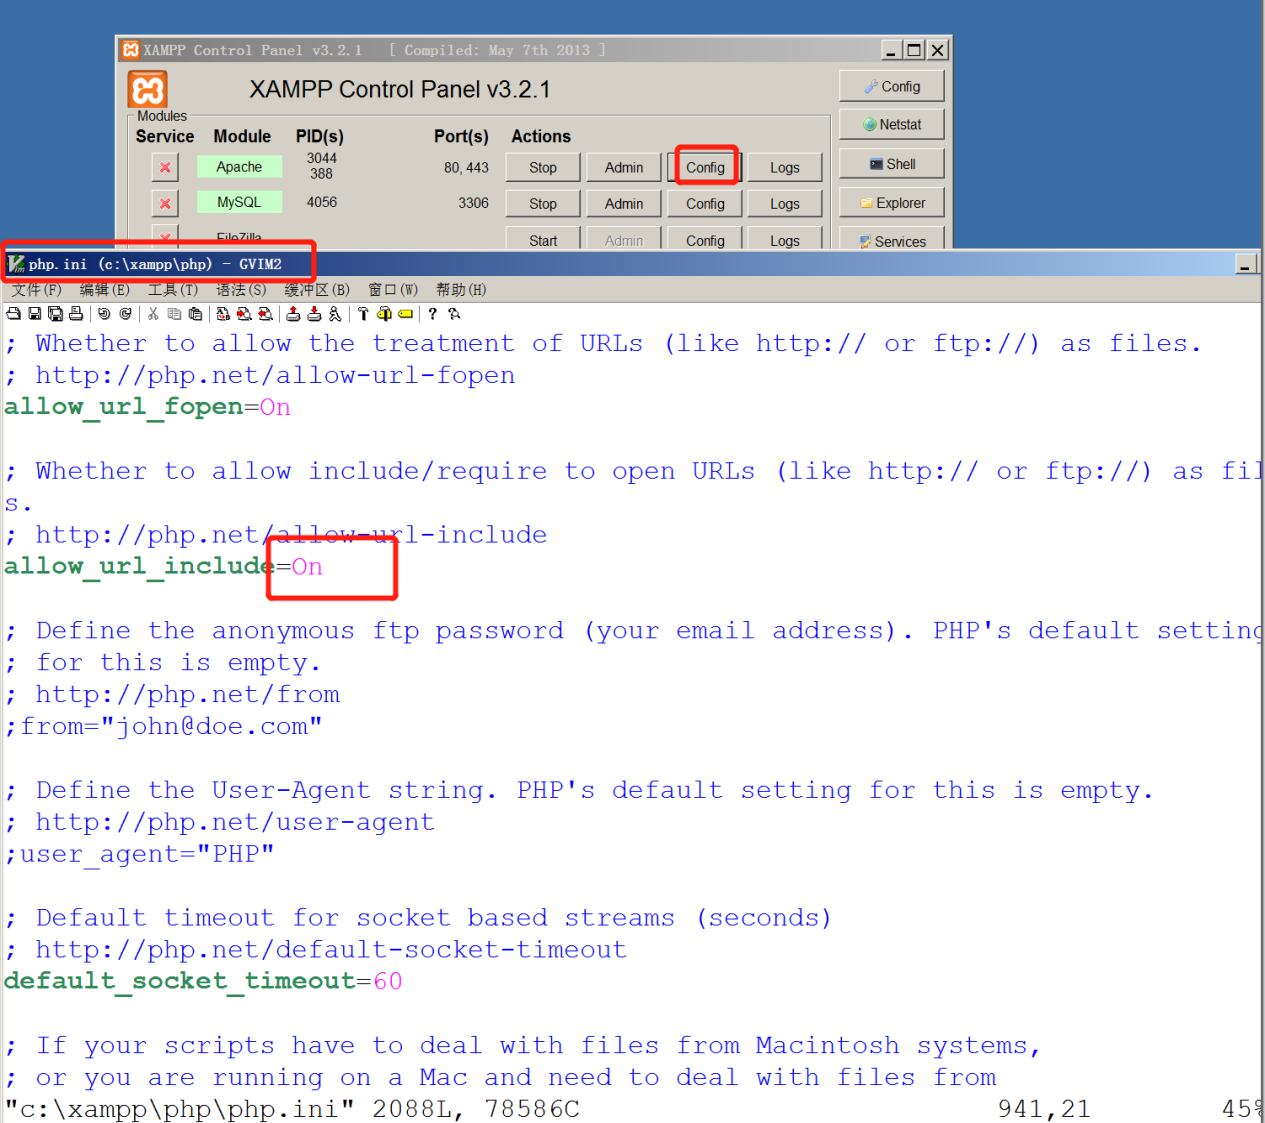This screenshot has width=1265, height=1123.
Task: Open Explorer from XAMPP panel
Action: pos(892,202)
